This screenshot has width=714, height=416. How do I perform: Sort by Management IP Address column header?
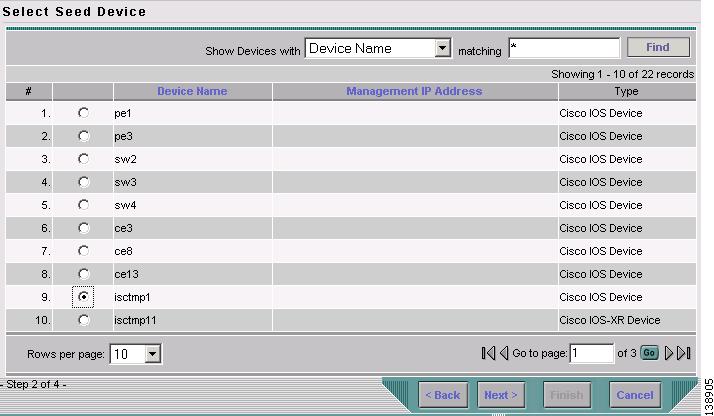tap(414, 91)
